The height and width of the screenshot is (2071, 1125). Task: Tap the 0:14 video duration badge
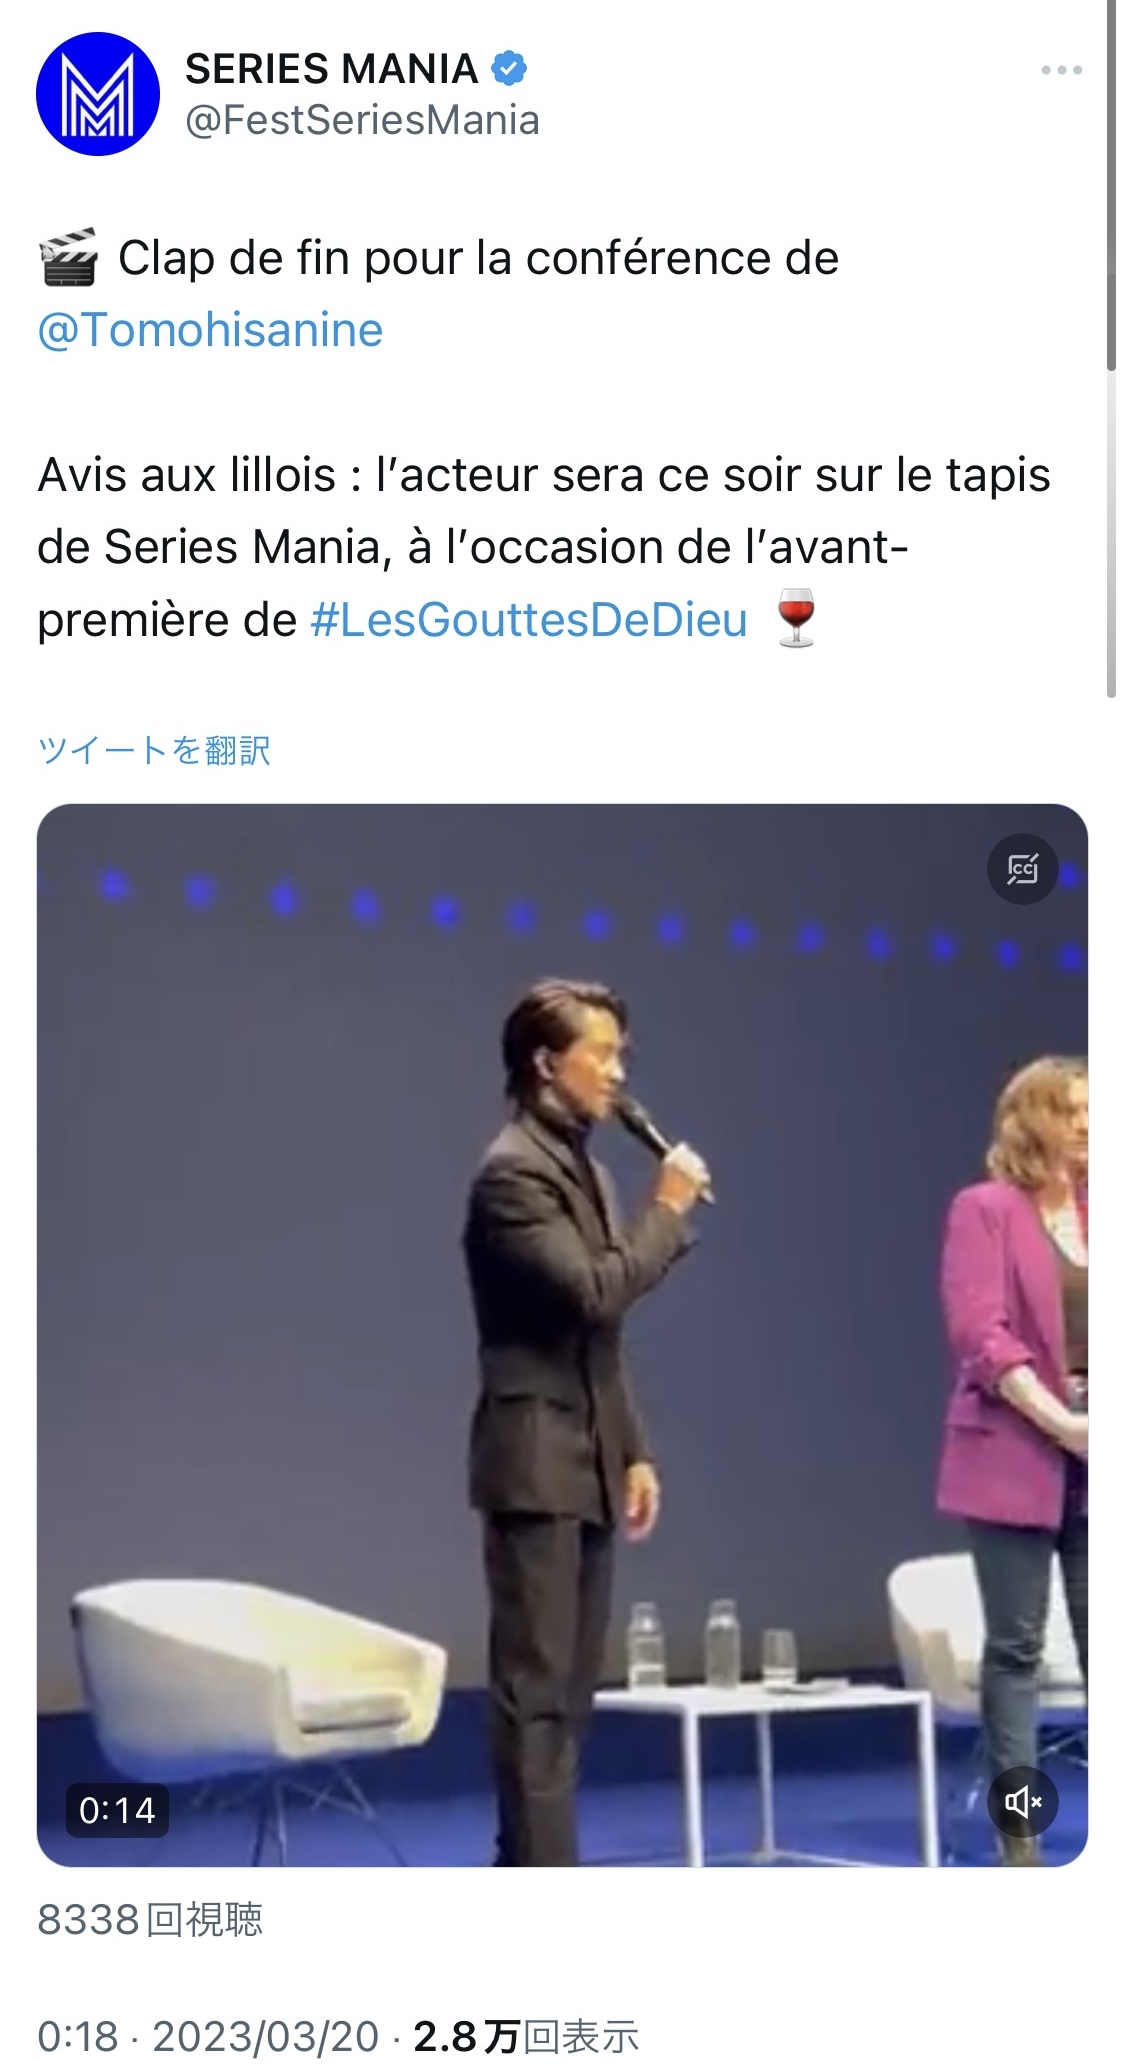click(117, 1810)
